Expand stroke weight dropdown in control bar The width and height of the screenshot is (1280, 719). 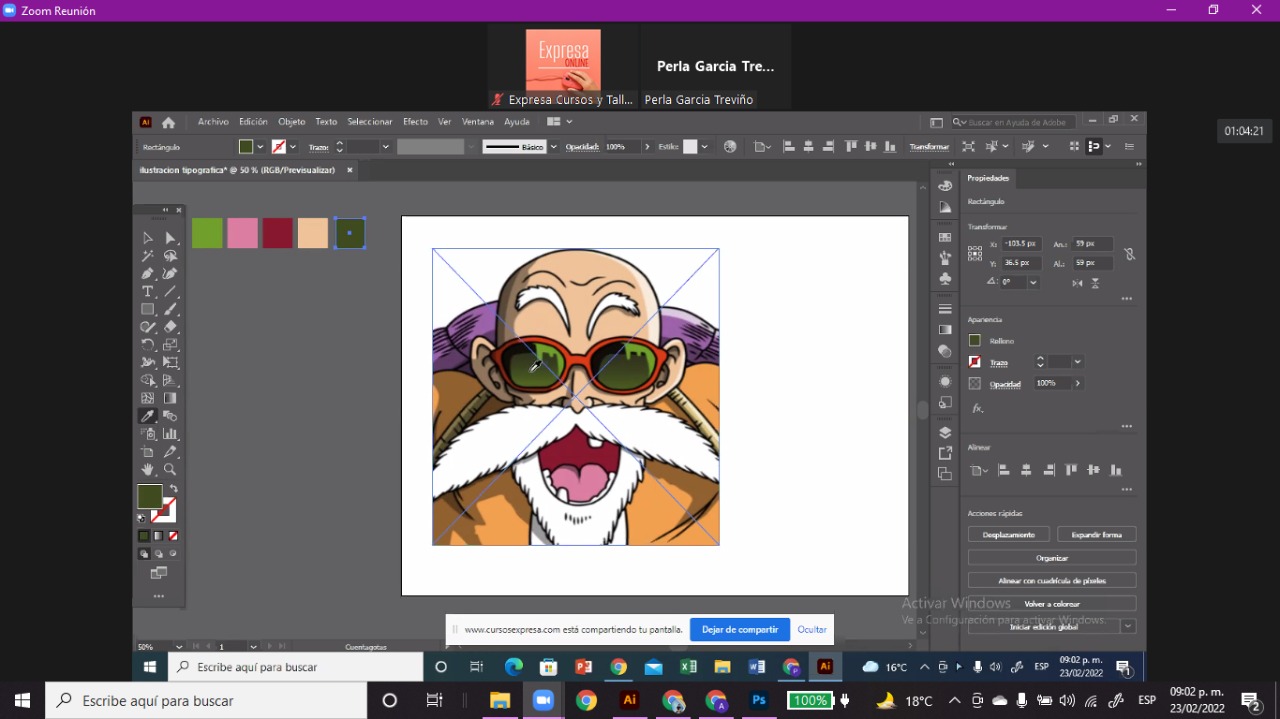[x=385, y=147]
